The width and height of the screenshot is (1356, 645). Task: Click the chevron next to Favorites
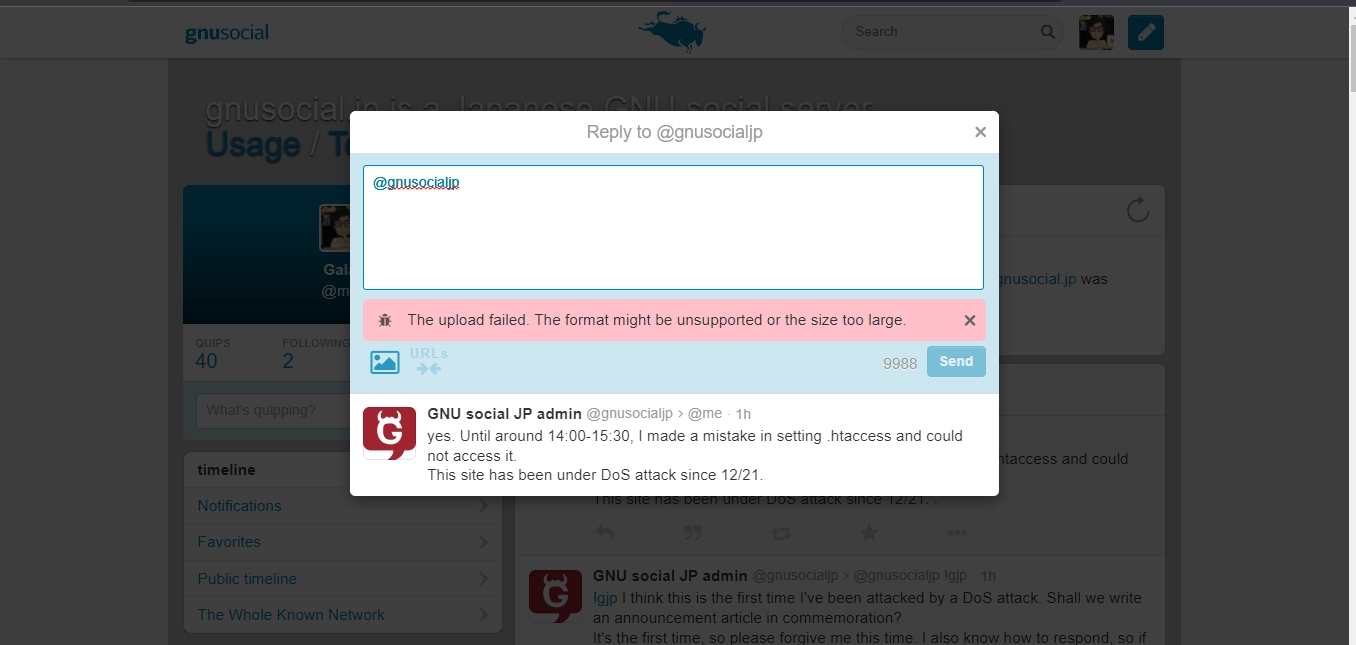[484, 542]
